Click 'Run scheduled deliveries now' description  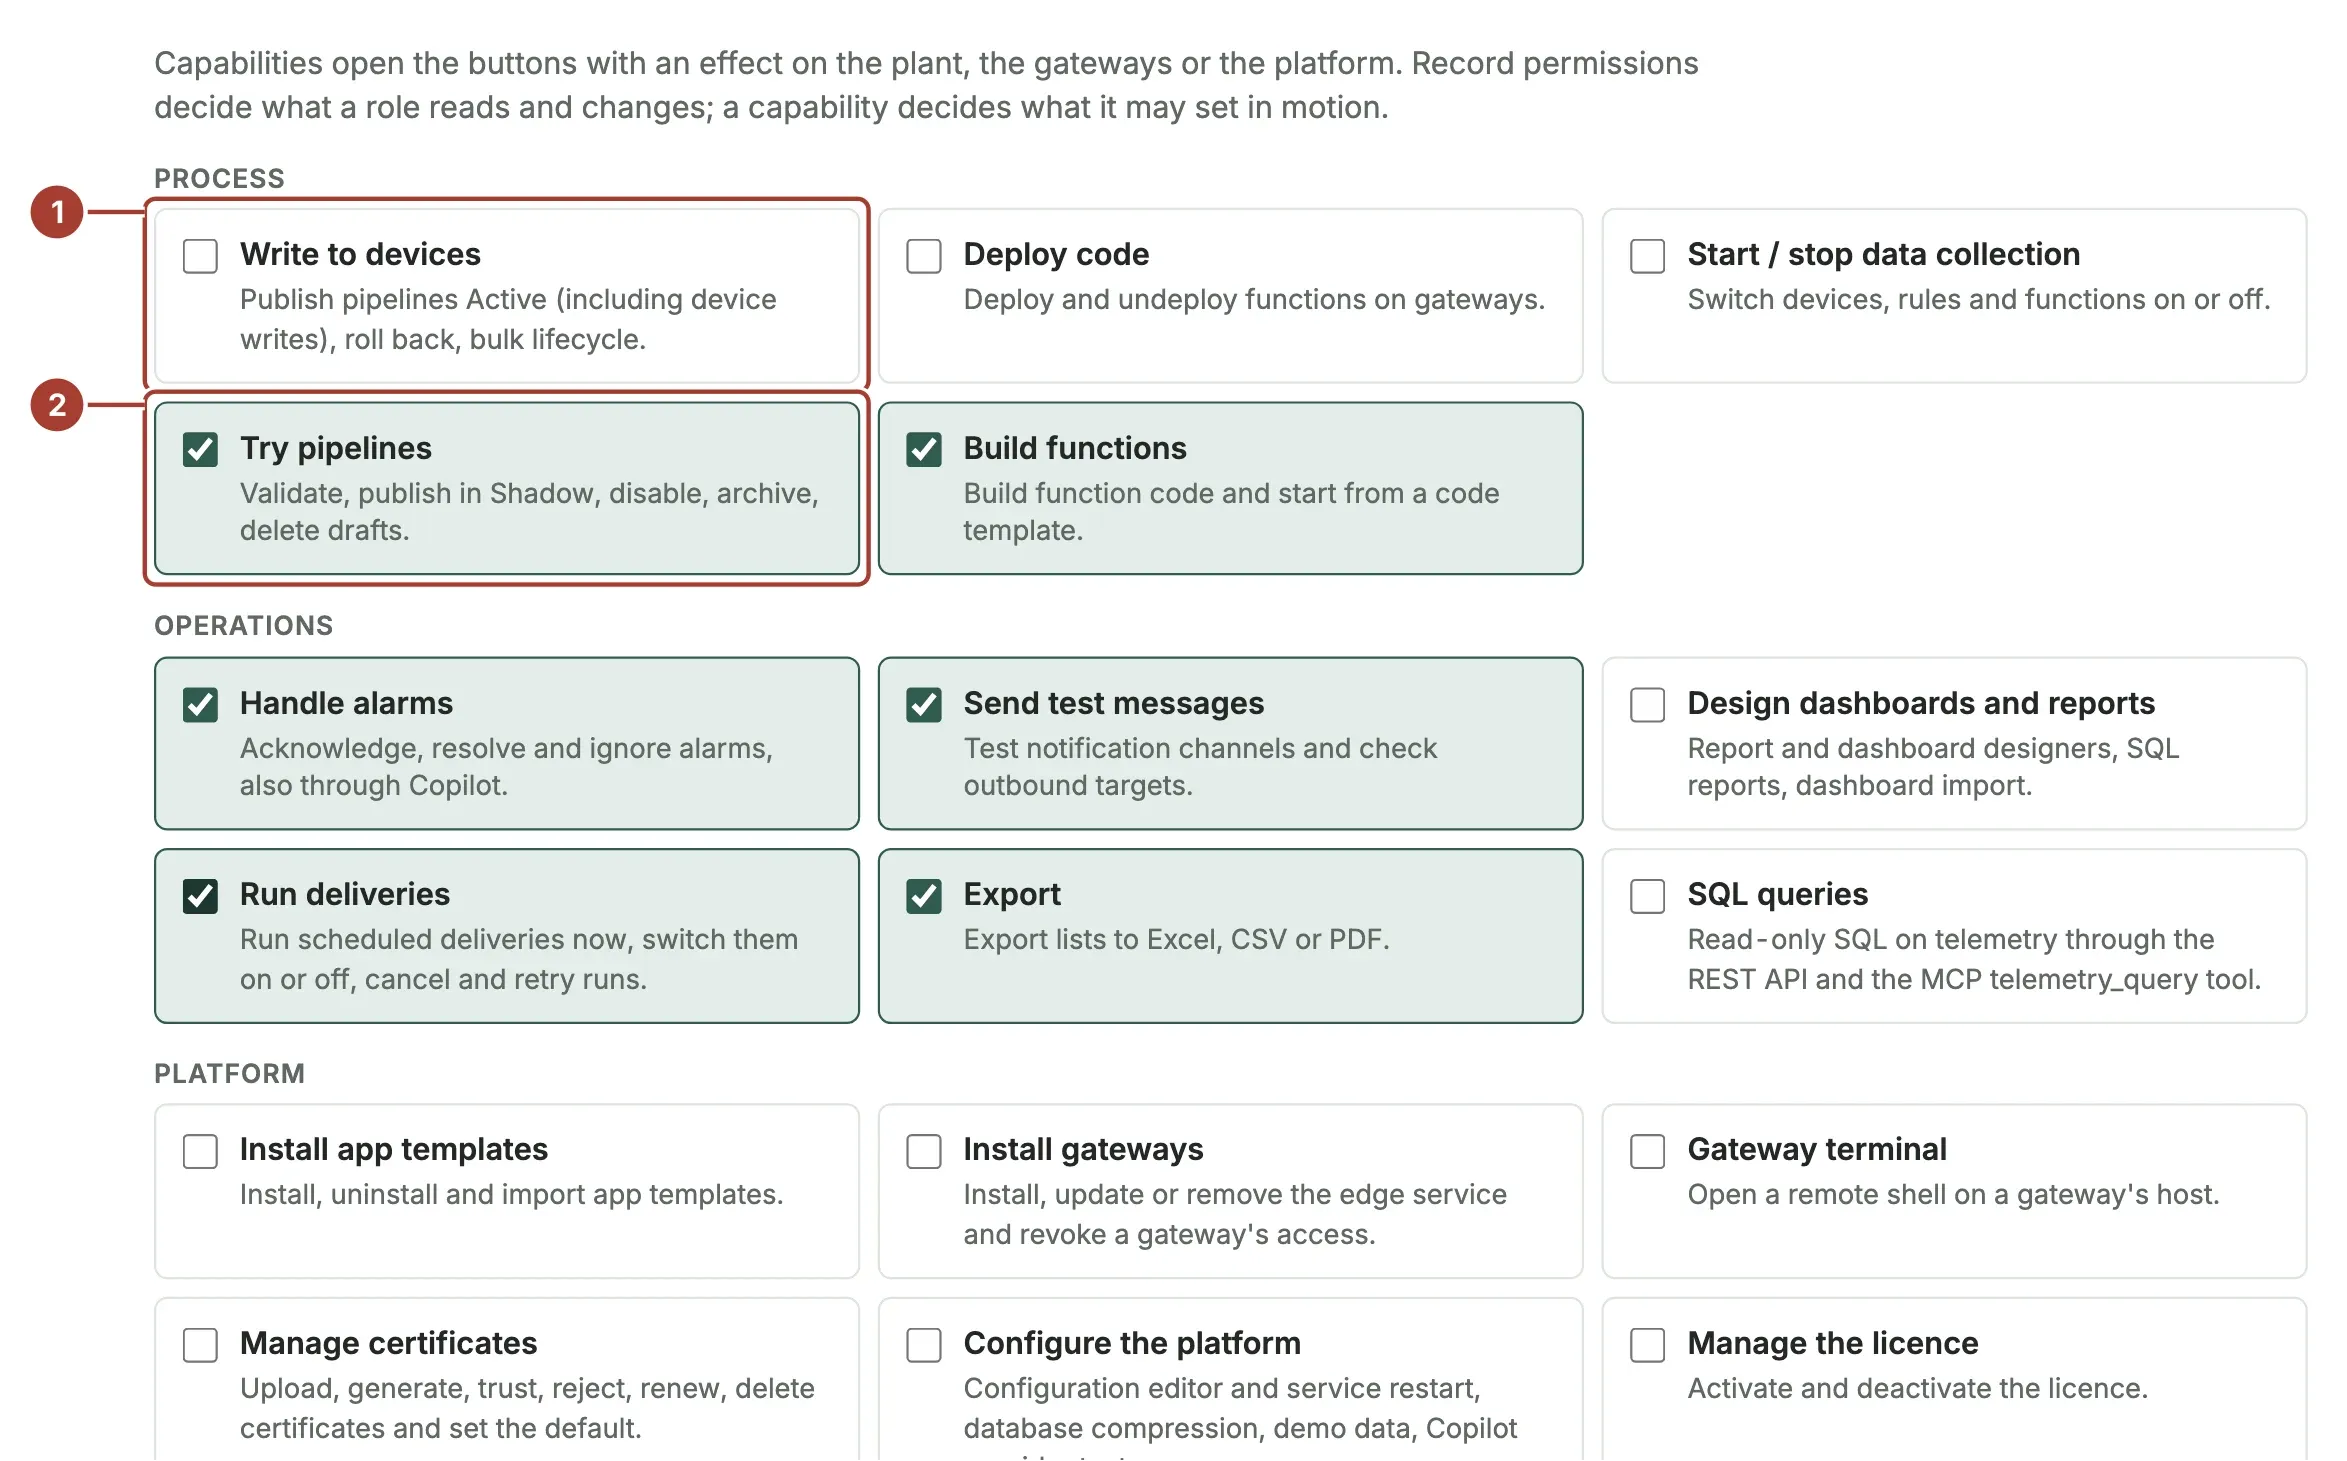(519, 959)
